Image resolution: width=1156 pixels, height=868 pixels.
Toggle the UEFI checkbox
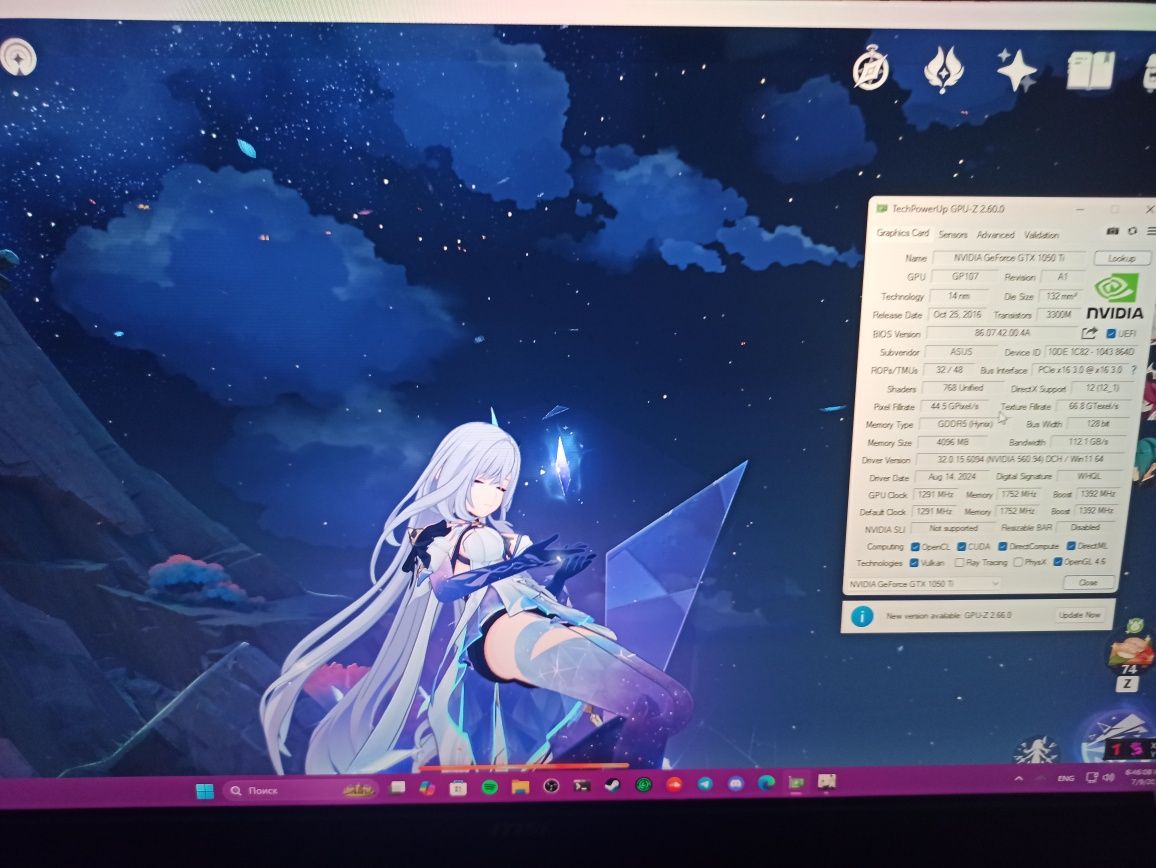1111,334
